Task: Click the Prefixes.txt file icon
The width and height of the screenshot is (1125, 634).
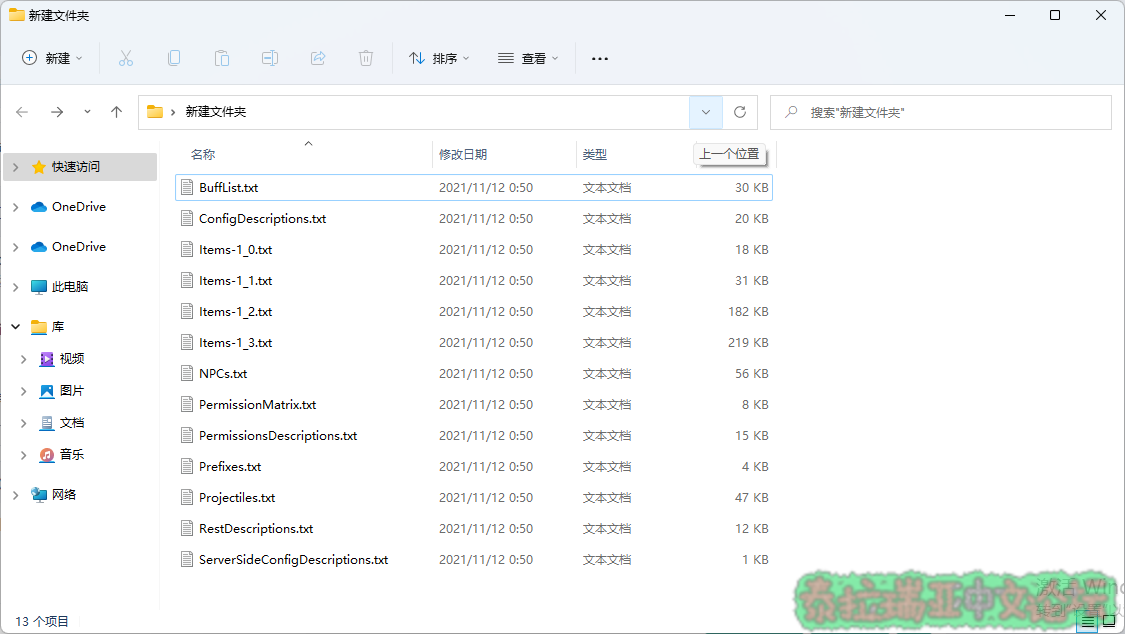Action: 187,466
